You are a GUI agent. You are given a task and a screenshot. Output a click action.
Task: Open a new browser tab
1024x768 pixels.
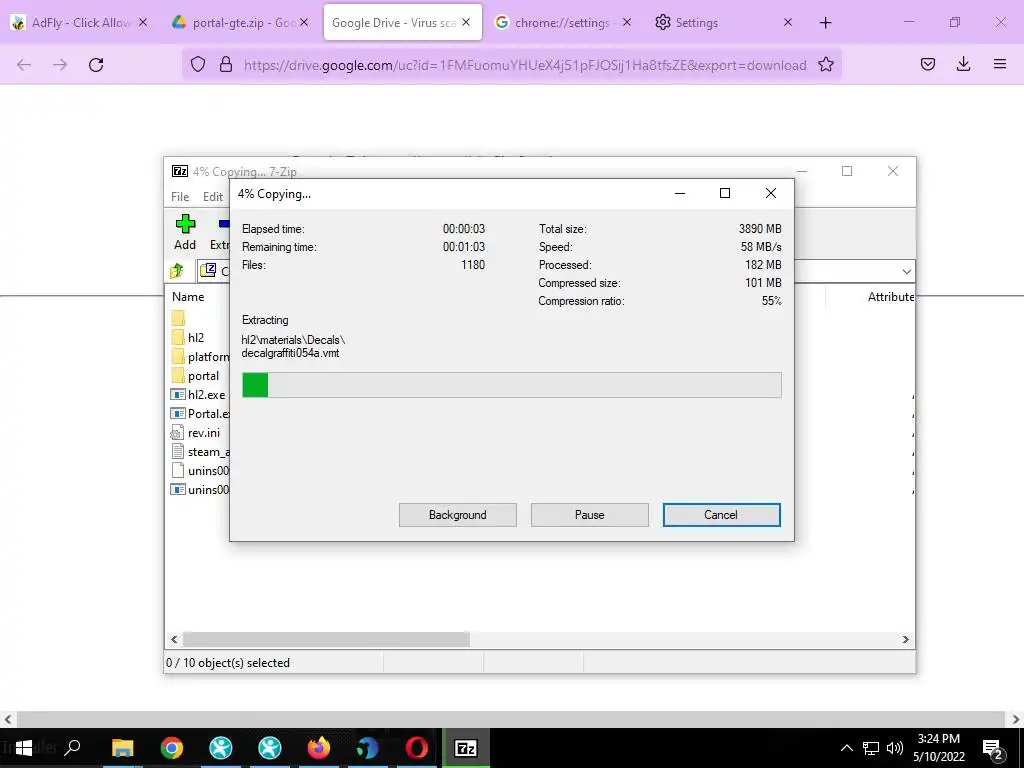(825, 23)
